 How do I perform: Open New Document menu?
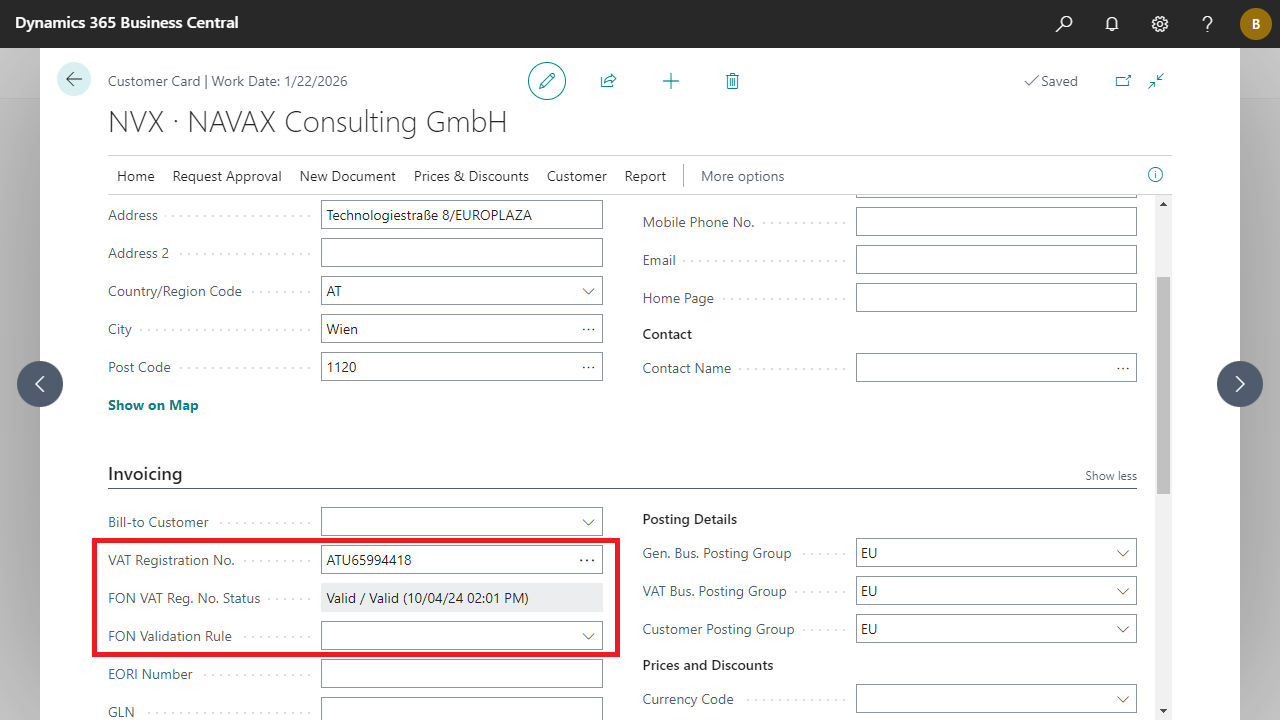[348, 176]
